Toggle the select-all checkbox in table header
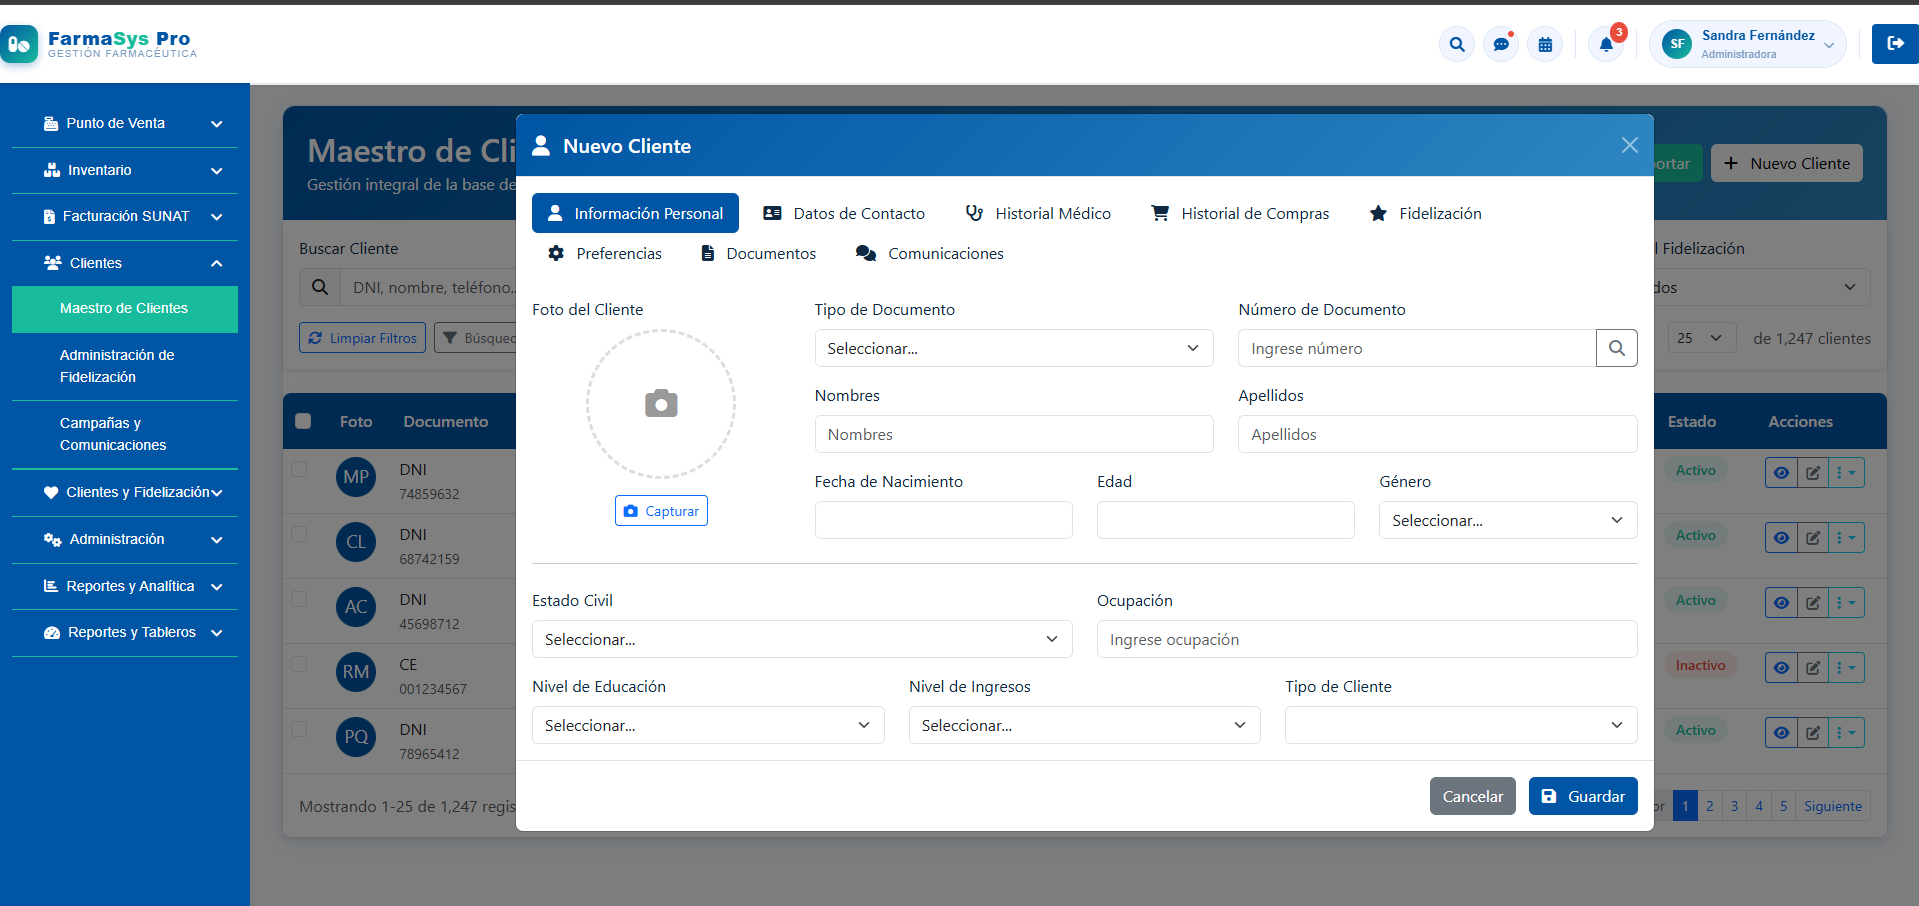This screenshot has width=1919, height=906. coord(303,421)
